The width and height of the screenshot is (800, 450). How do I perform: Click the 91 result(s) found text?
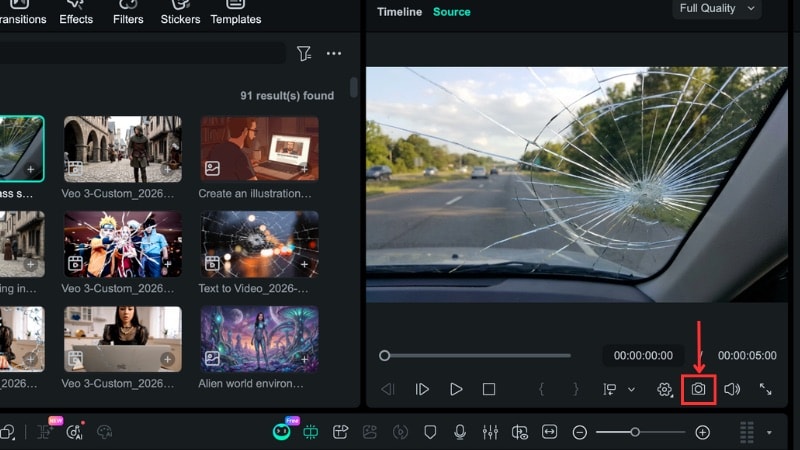(x=287, y=96)
